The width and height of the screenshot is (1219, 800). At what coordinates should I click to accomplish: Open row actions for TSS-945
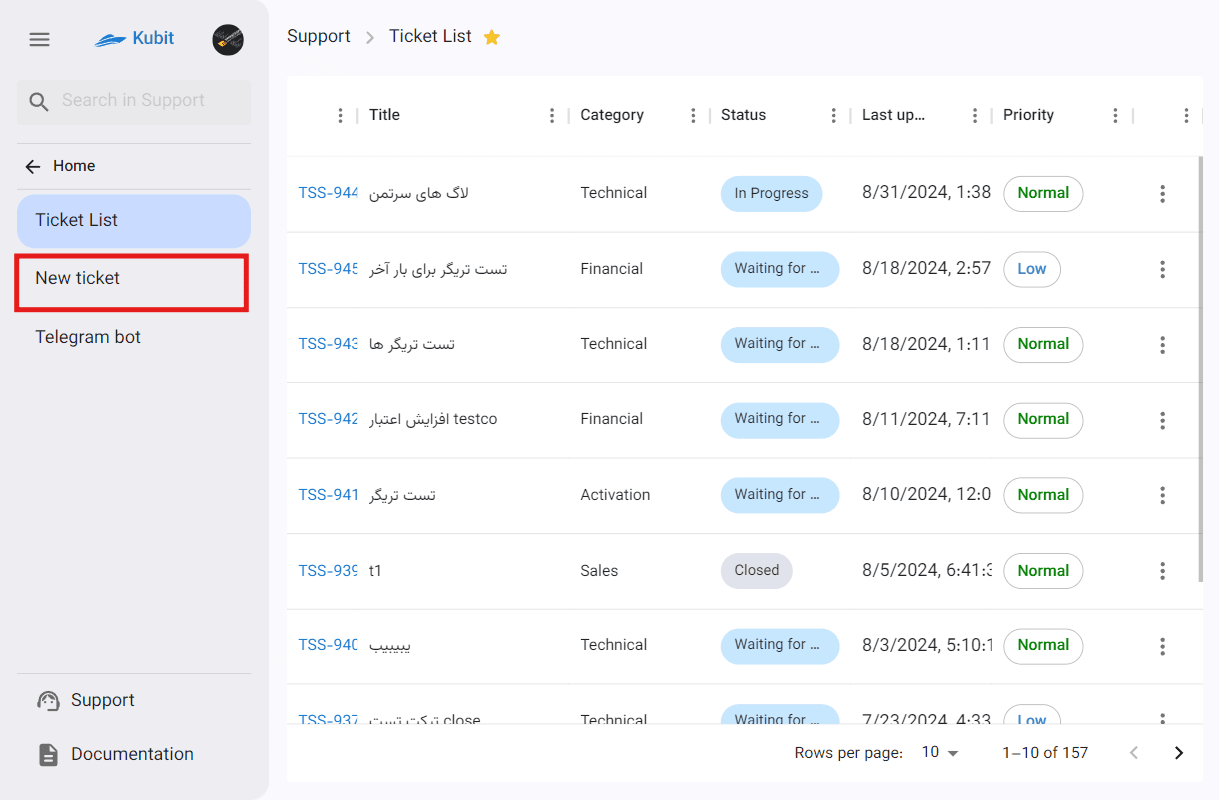[1162, 269]
